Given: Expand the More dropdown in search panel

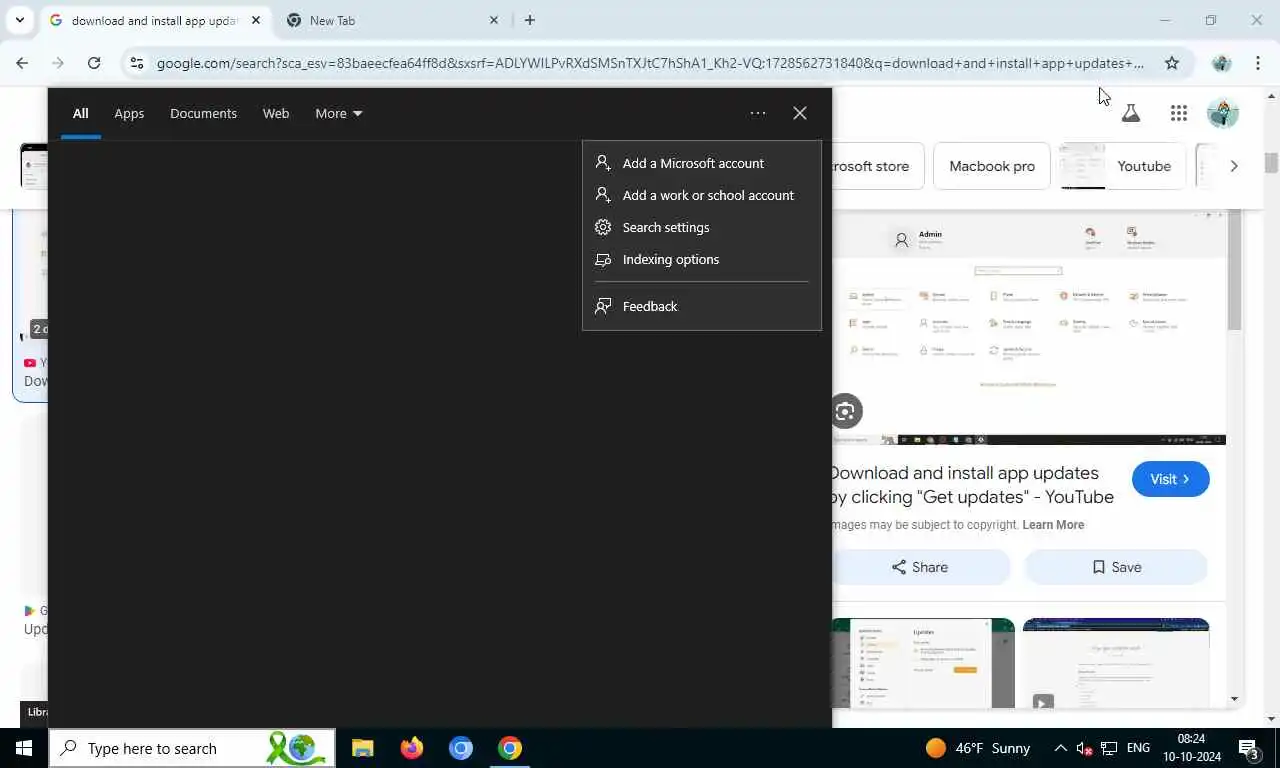Looking at the screenshot, I should tap(339, 113).
